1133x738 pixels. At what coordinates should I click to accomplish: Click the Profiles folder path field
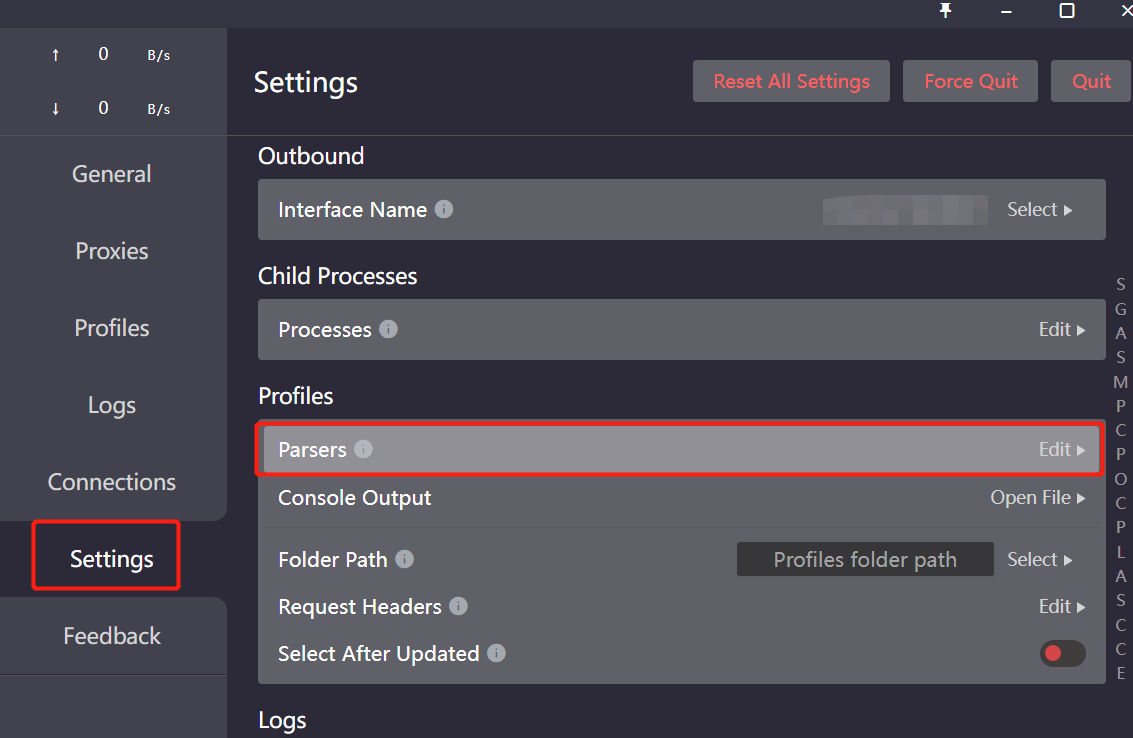(865, 560)
